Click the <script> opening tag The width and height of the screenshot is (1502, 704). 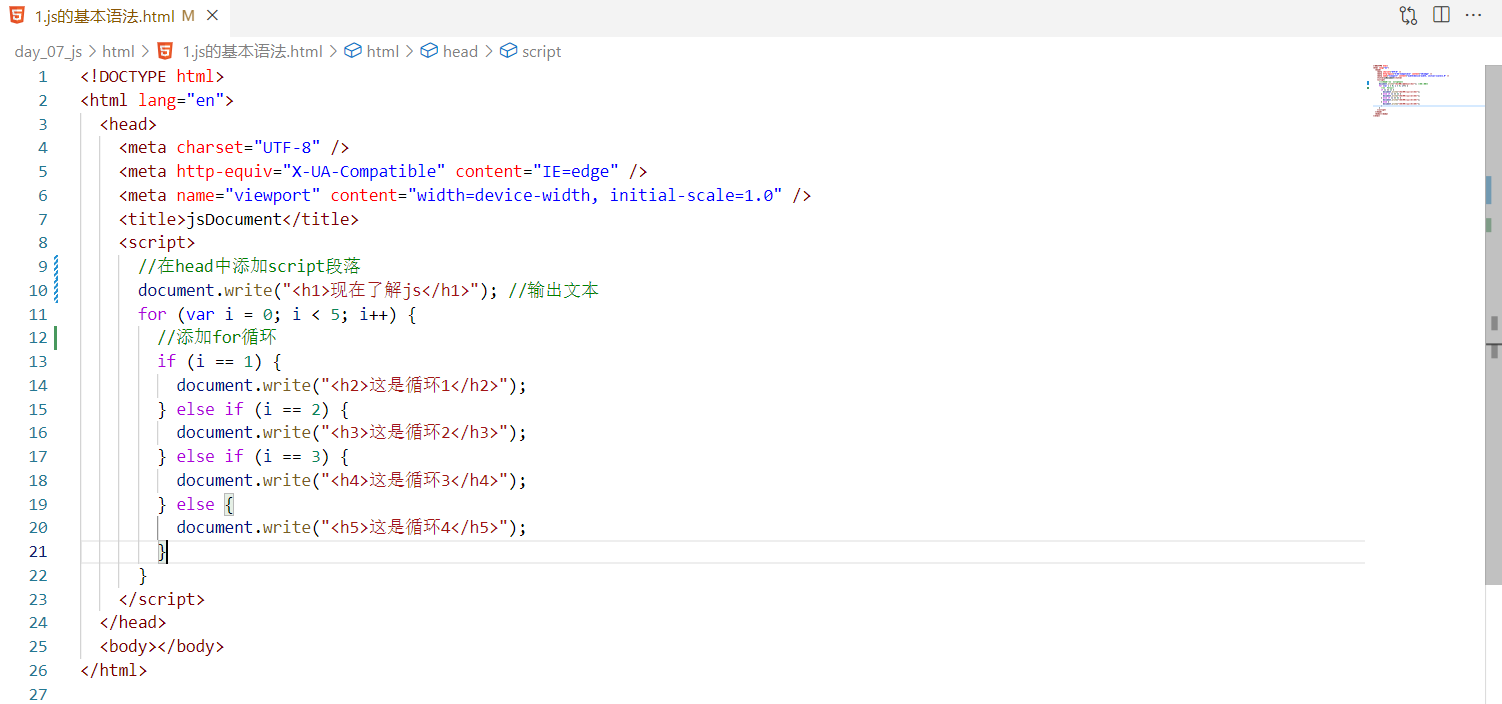[157, 242]
